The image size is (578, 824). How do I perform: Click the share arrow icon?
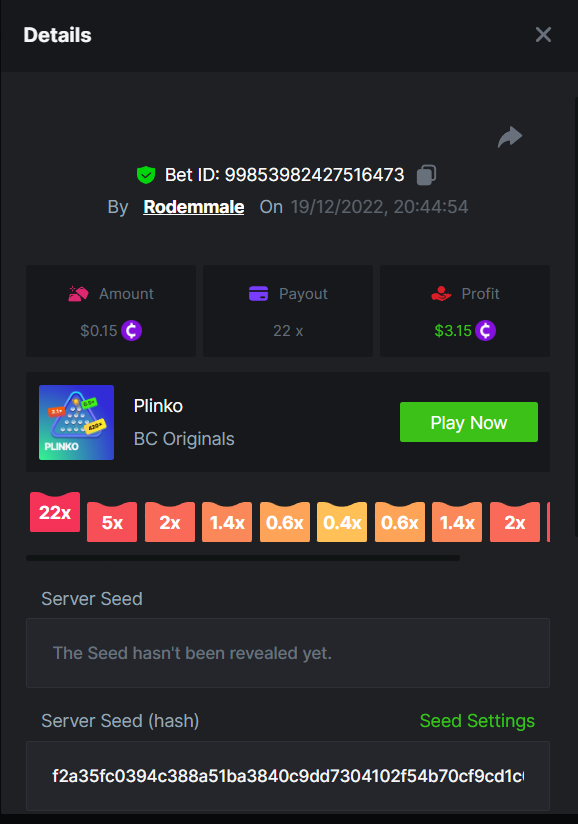pyautogui.click(x=510, y=137)
